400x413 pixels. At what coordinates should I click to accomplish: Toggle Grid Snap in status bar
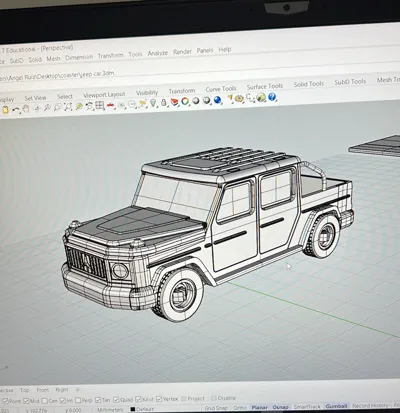[216, 408]
